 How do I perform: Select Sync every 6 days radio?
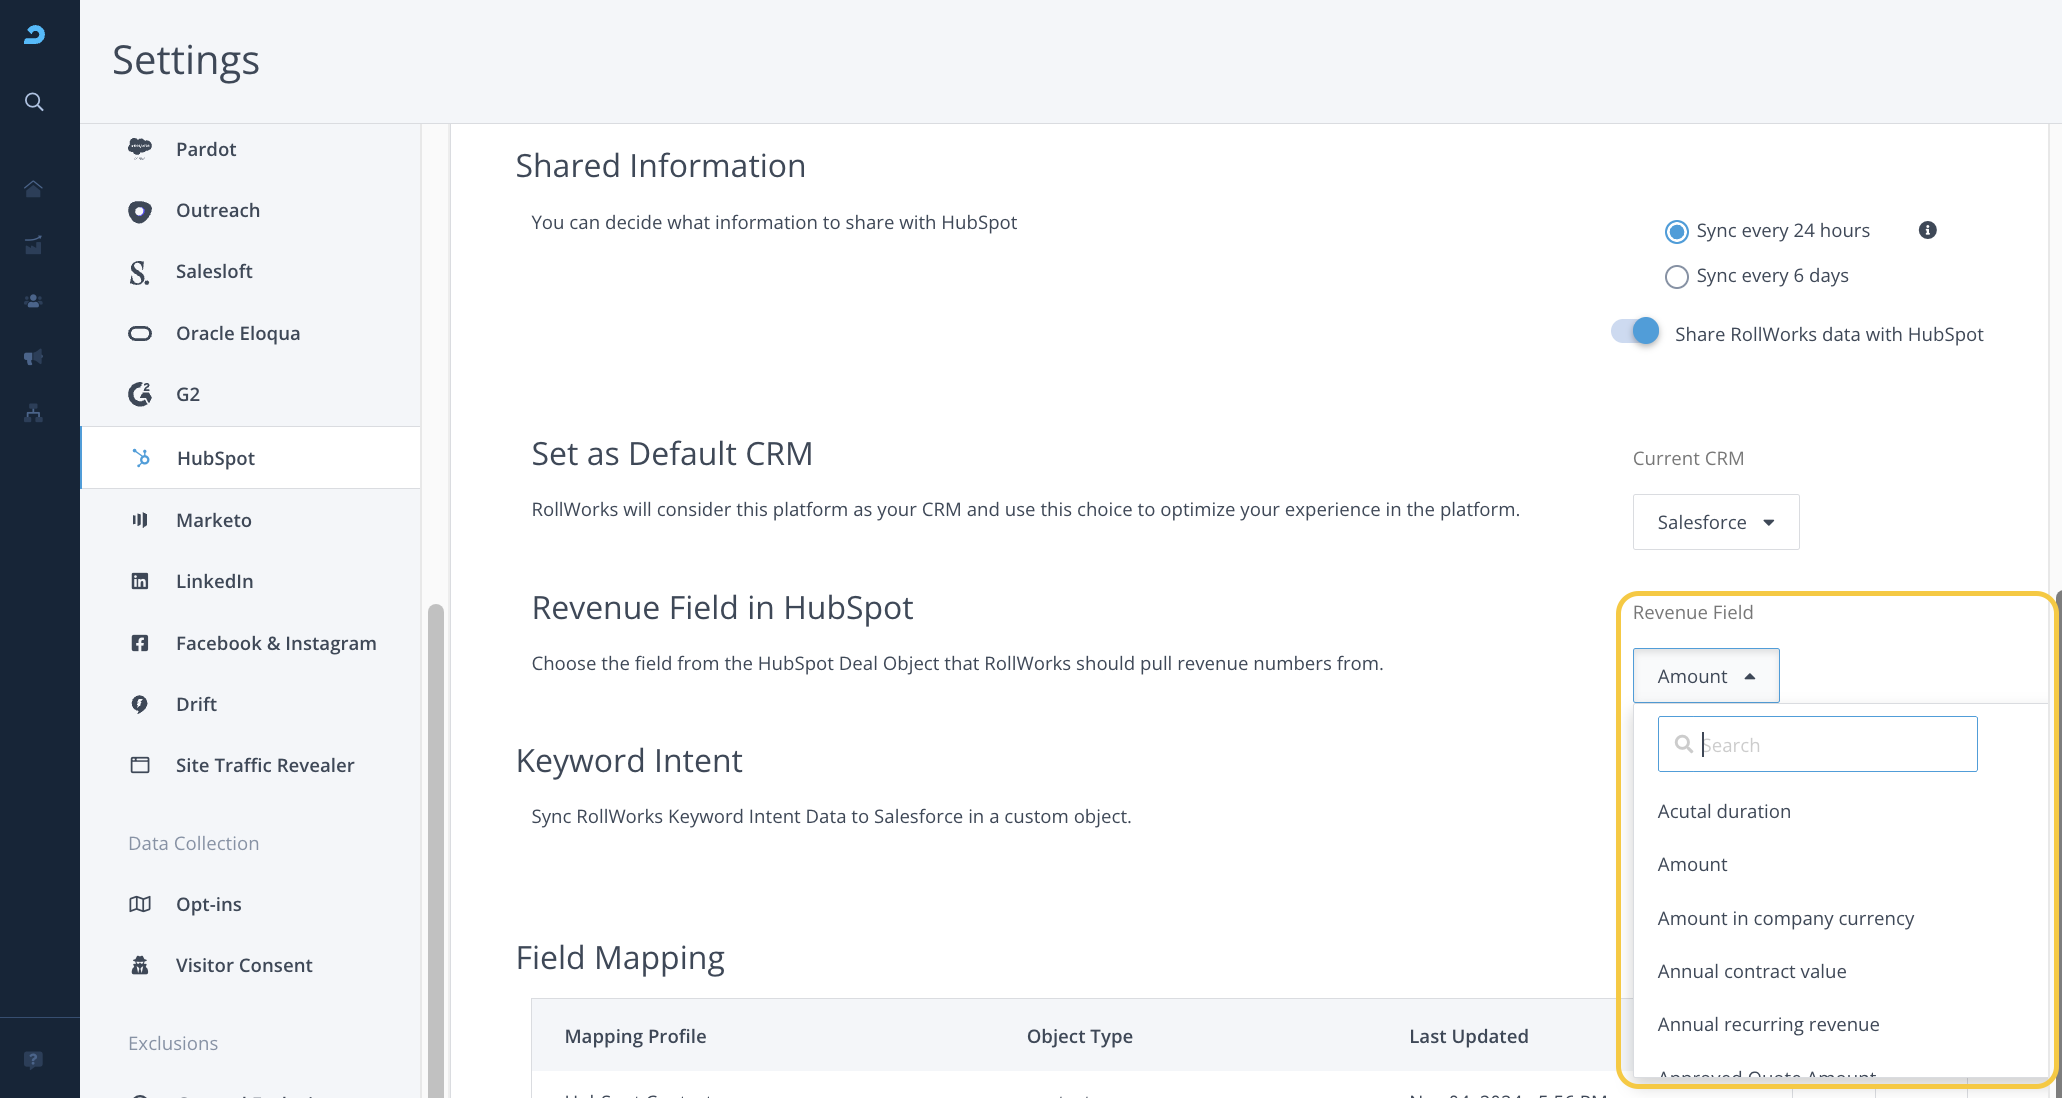point(1676,276)
